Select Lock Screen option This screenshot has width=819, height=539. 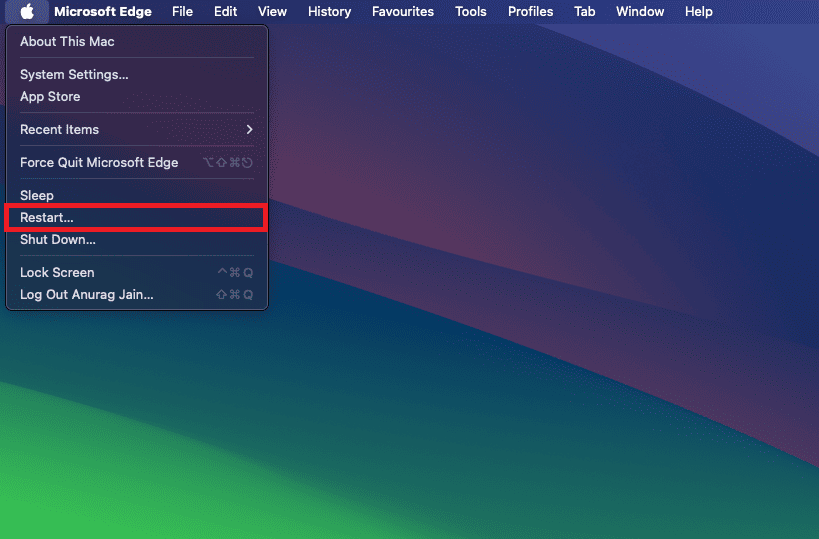57,273
